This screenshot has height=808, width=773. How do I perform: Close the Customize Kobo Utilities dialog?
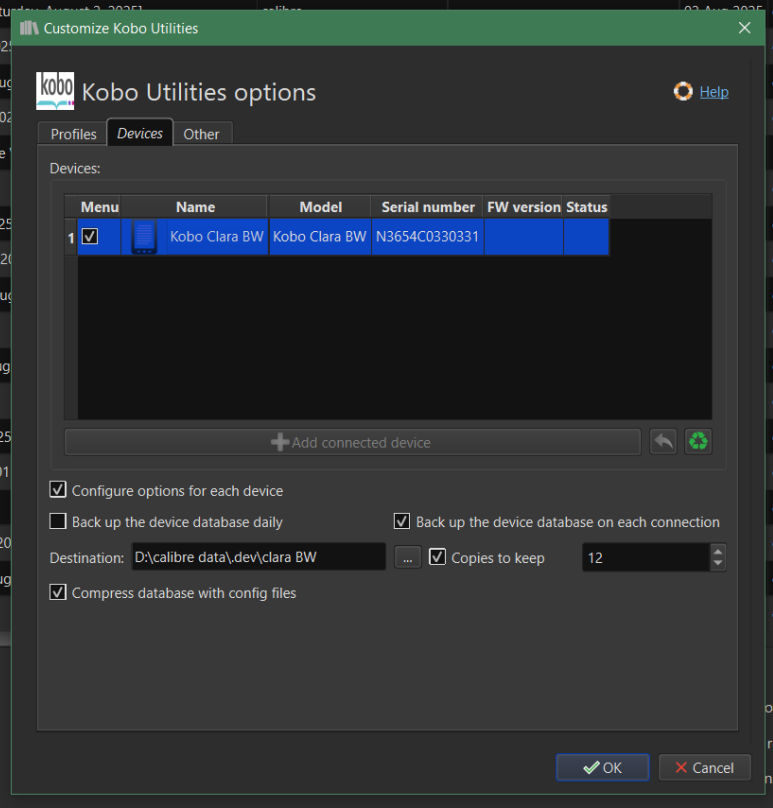[x=744, y=28]
